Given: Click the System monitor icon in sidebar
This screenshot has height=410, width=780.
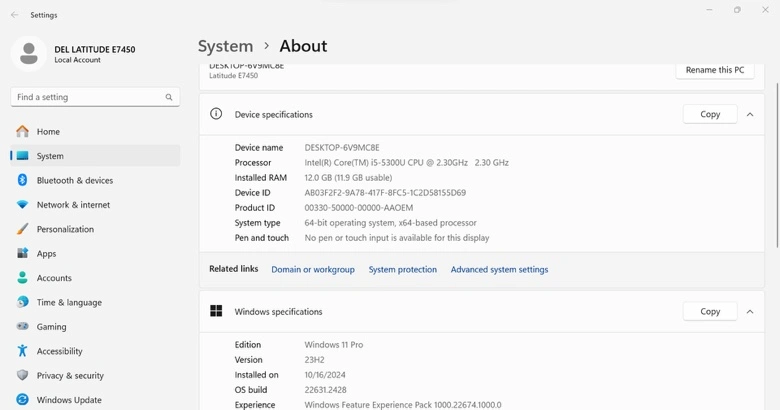Looking at the screenshot, I should [x=22, y=156].
